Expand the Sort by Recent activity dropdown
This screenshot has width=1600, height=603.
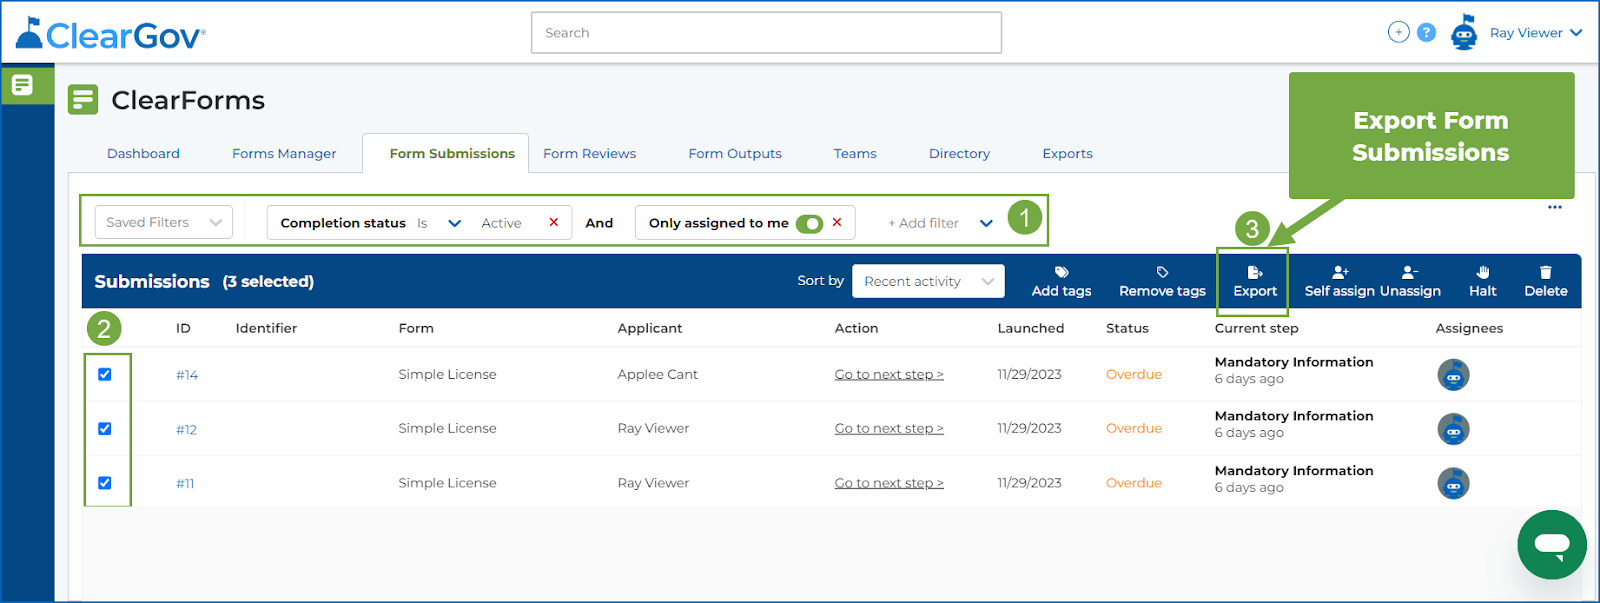point(927,282)
